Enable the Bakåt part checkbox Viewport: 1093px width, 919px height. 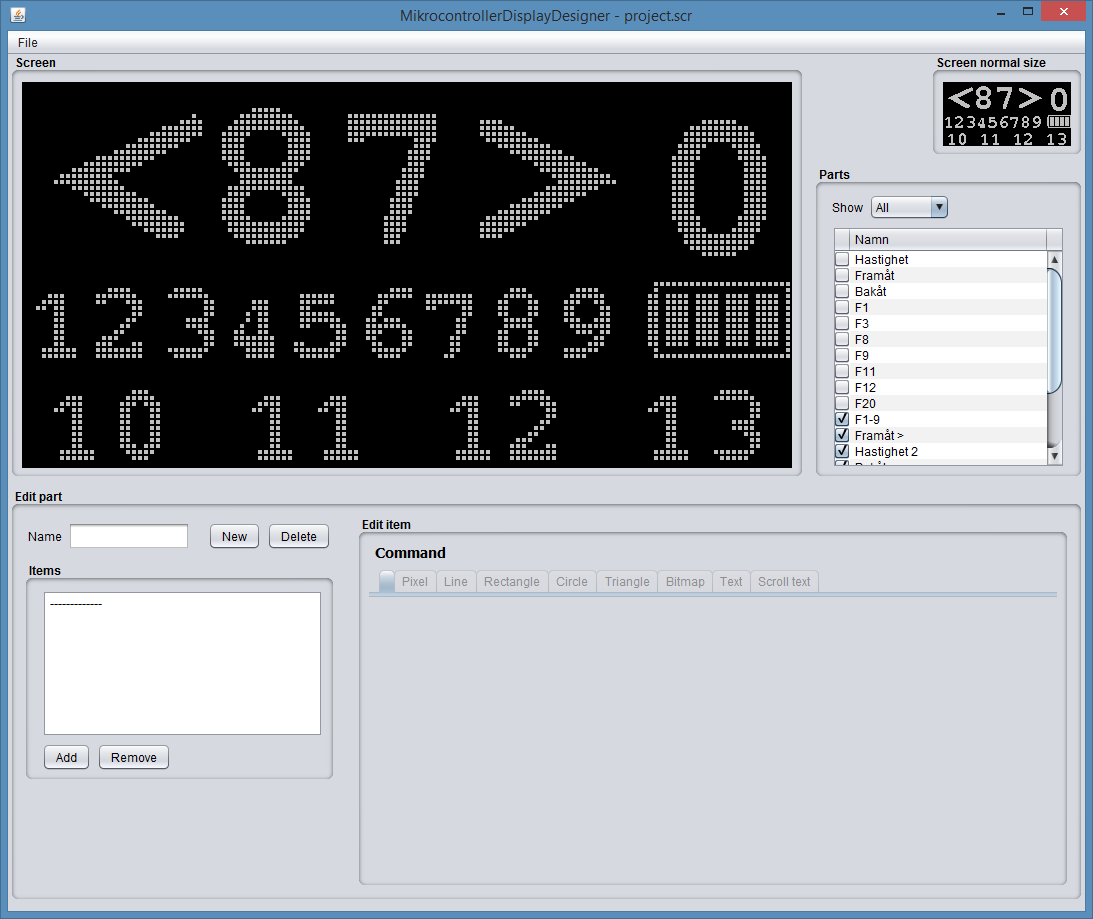click(842, 291)
